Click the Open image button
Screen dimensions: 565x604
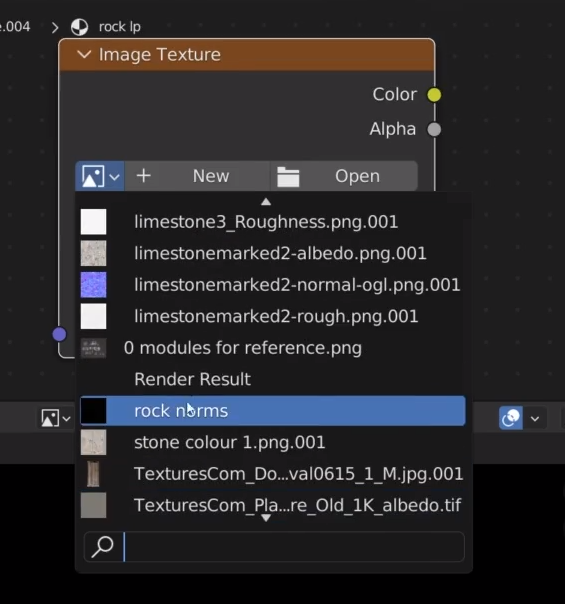pyautogui.click(x=344, y=176)
